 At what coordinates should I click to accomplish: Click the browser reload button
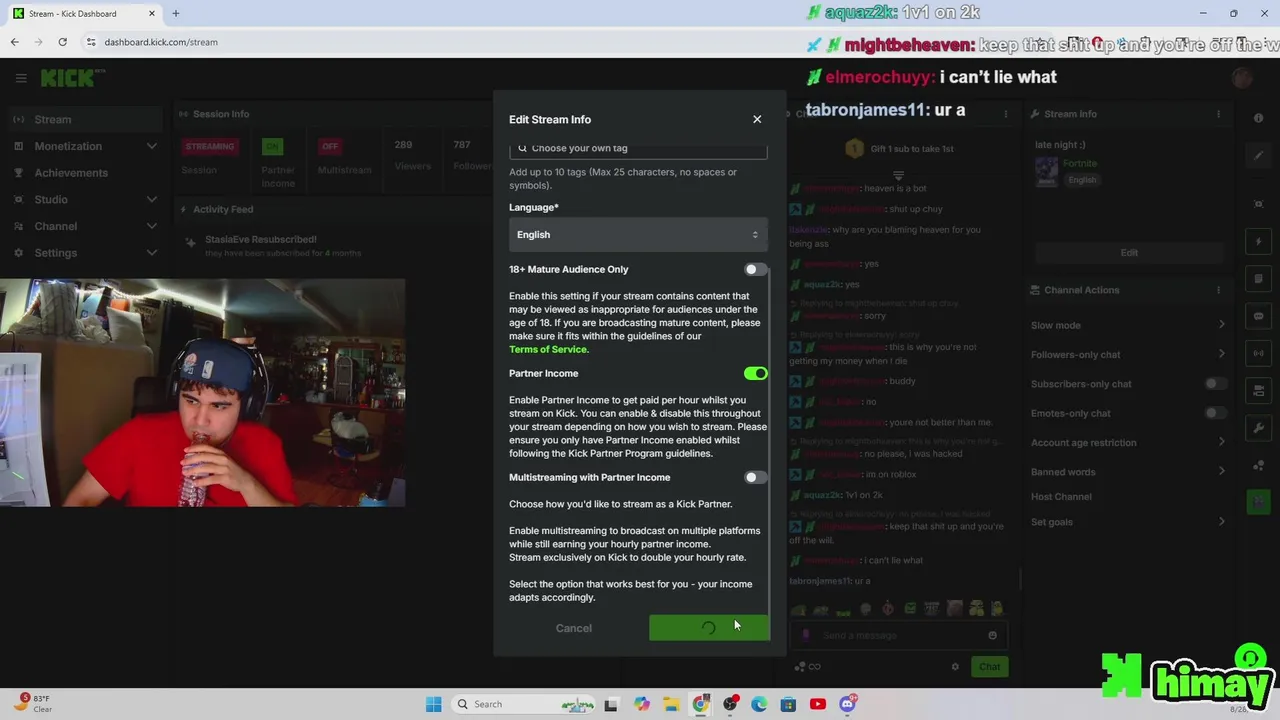click(x=62, y=42)
